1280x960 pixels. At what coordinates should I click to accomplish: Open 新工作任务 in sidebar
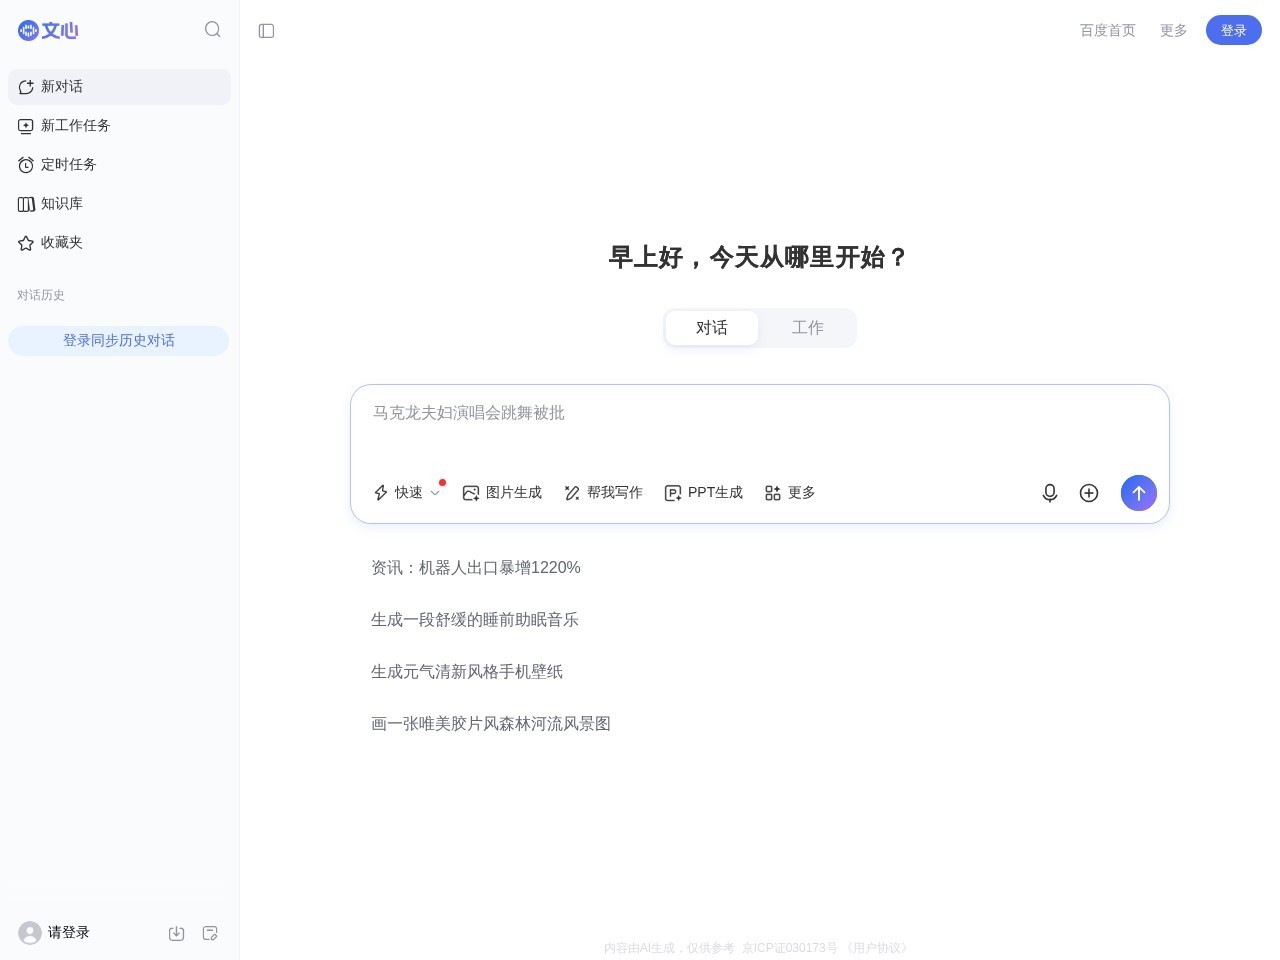119,126
